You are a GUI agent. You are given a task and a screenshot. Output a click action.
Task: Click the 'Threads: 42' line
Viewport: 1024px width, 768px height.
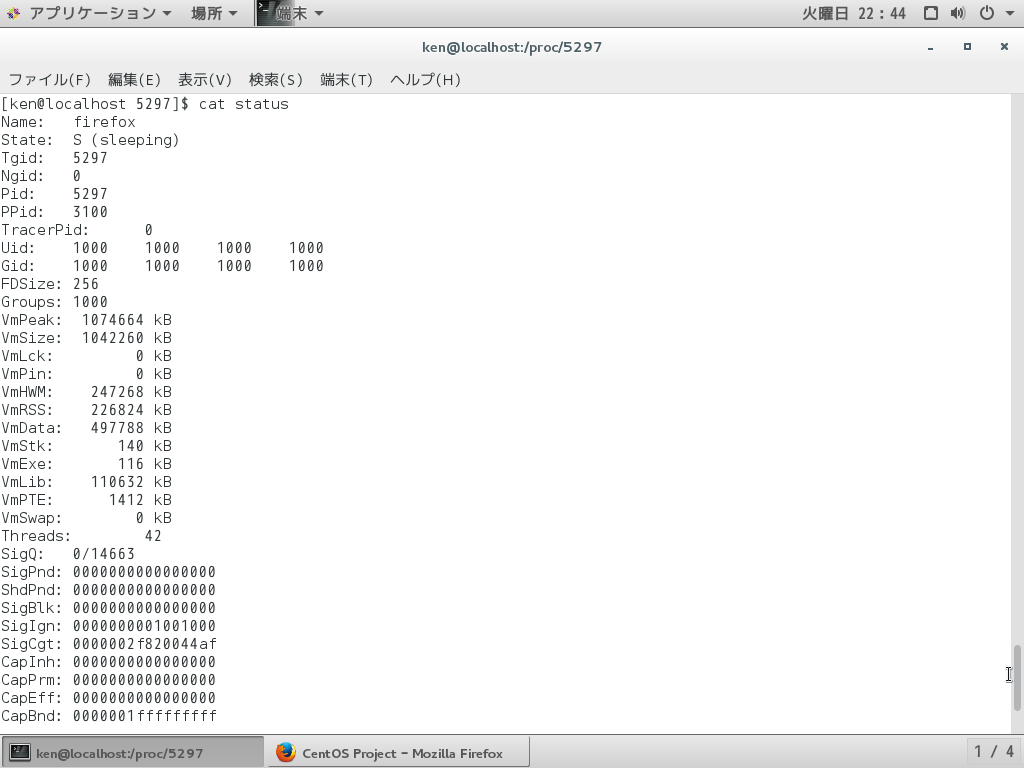pos(82,536)
